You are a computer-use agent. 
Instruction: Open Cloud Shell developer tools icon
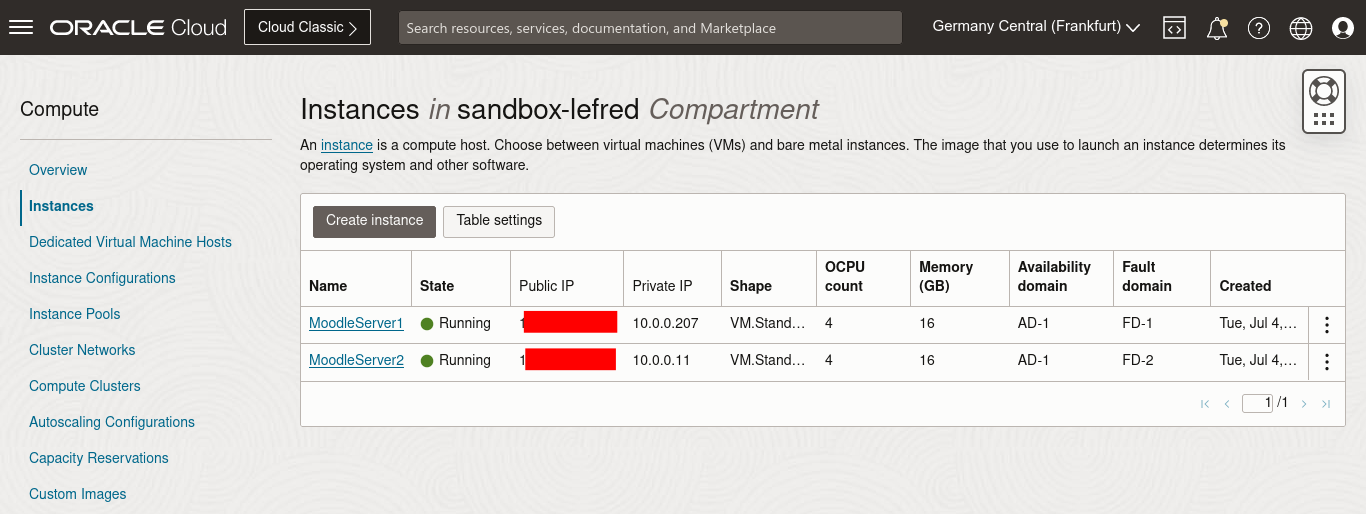pos(1174,28)
